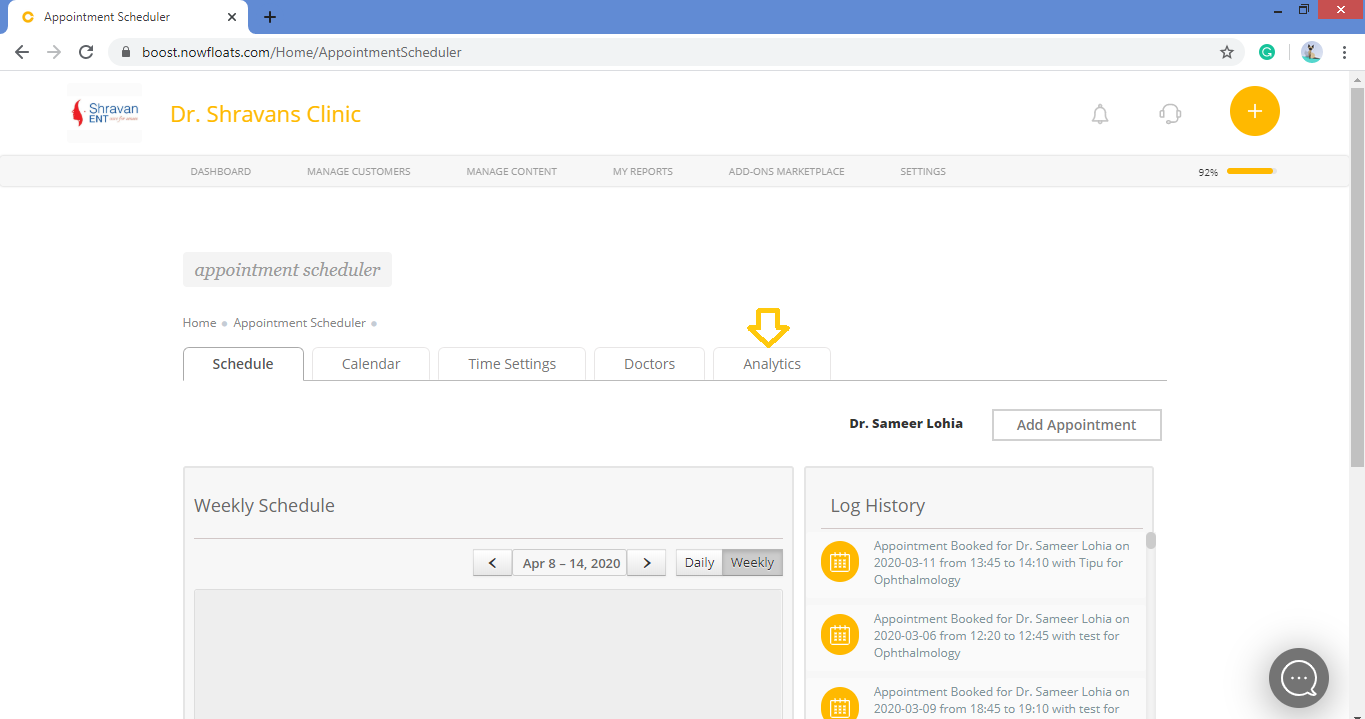Click the headset support icon

(x=1168, y=113)
